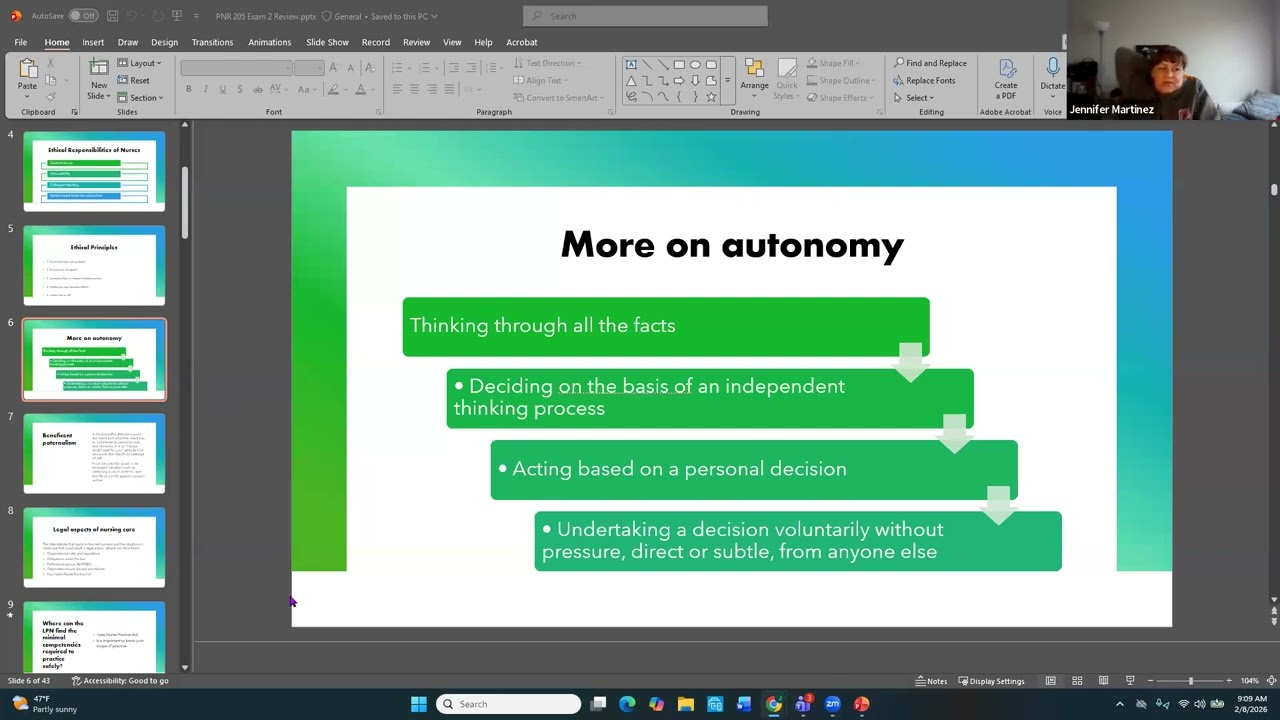The image size is (1280, 720).
Task: Click the fit slide to window icon
Action: pyautogui.click(x=1271, y=681)
